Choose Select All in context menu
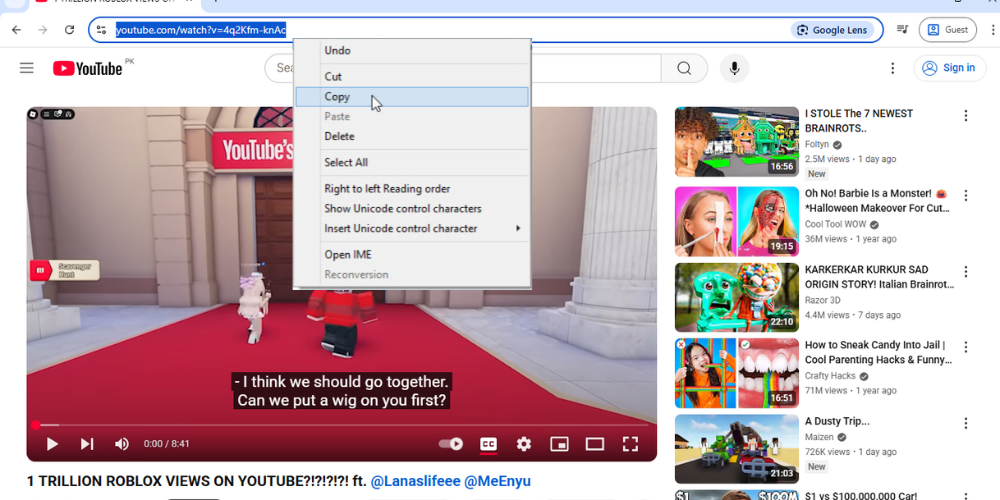 [x=412, y=163]
